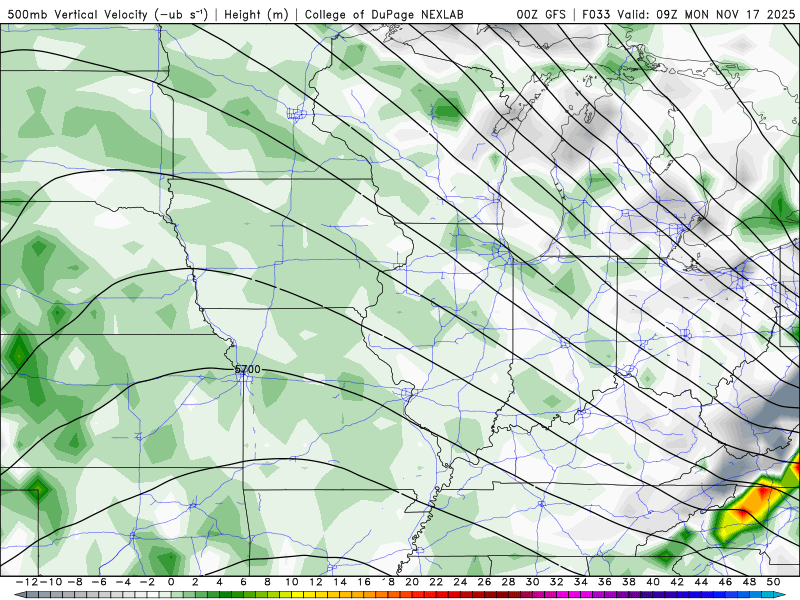This screenshot has width=800, height=600.
Task: Click the '22' colorbar scale label
Action: click(436, 582)
